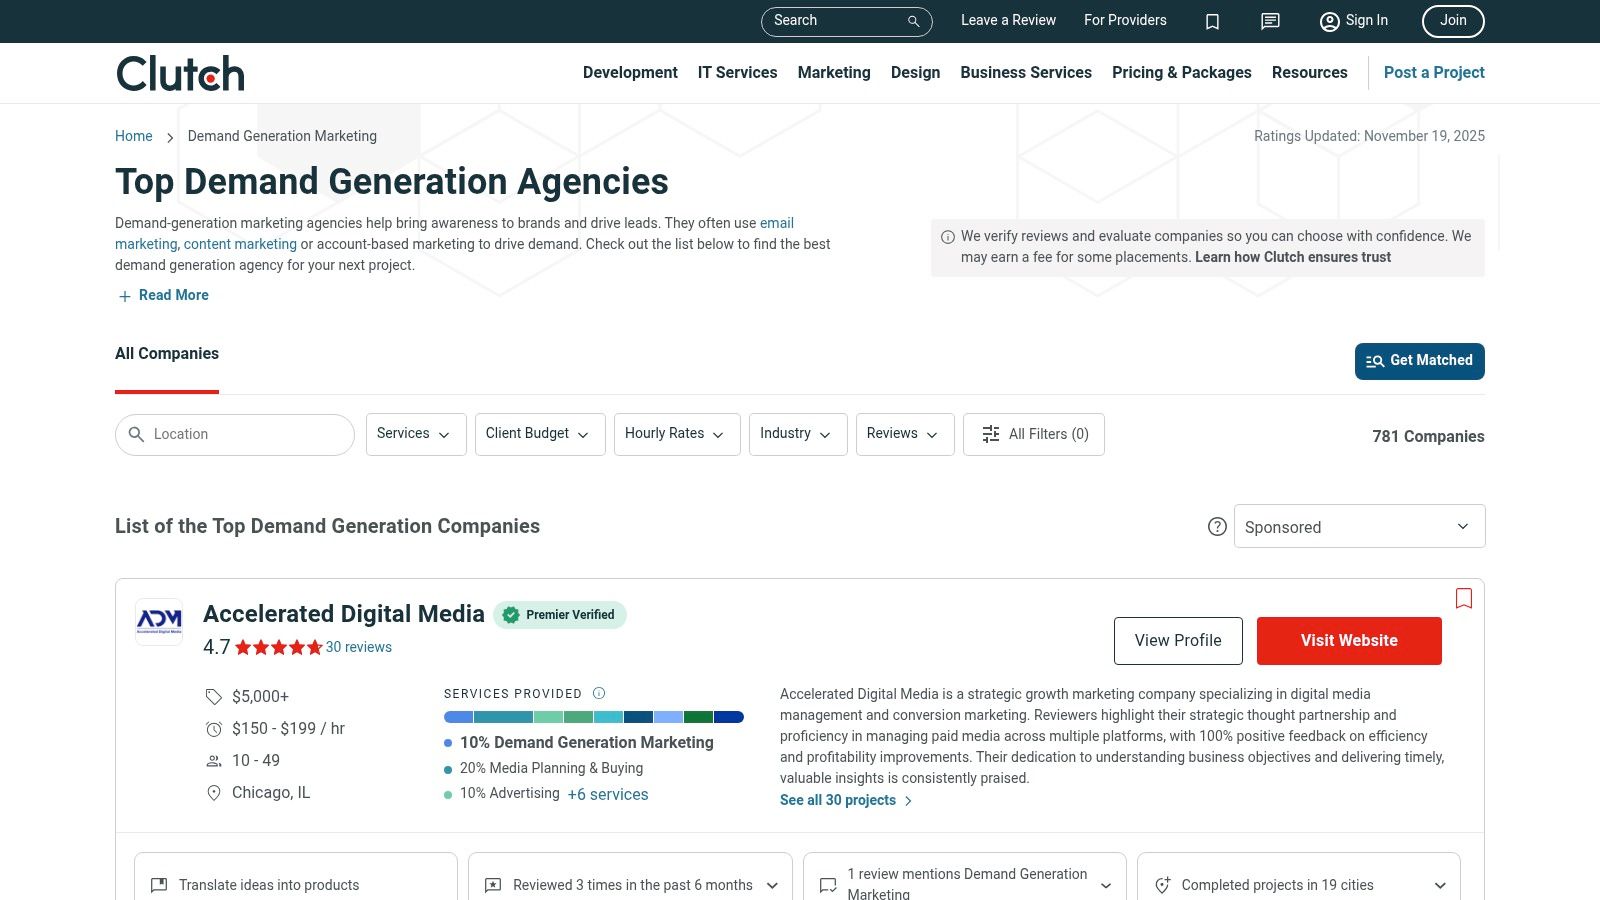The image size is (1600, 900).
Task: Open All Filters panel
Action: coord(1034,434)
